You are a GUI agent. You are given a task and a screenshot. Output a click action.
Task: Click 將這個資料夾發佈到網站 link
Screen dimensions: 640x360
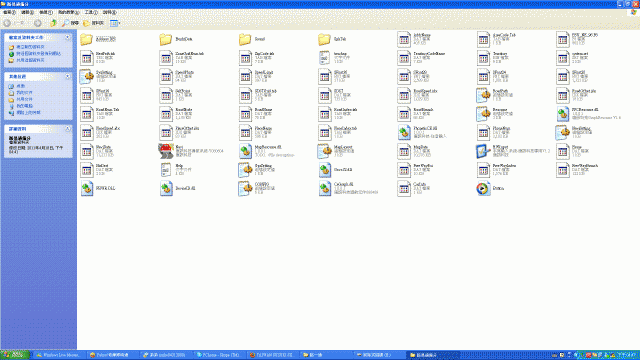(38, 53)
